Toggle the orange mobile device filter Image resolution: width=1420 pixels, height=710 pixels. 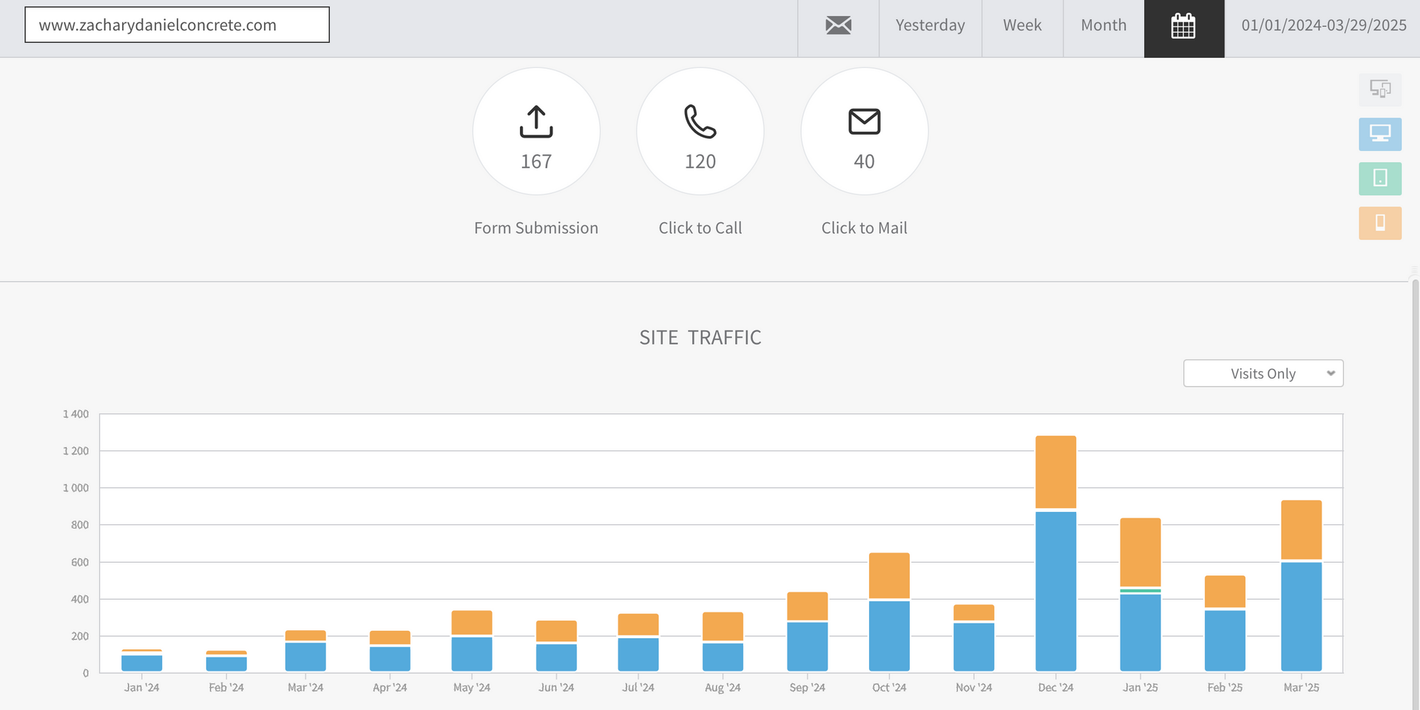click(x=1380, y=223)
